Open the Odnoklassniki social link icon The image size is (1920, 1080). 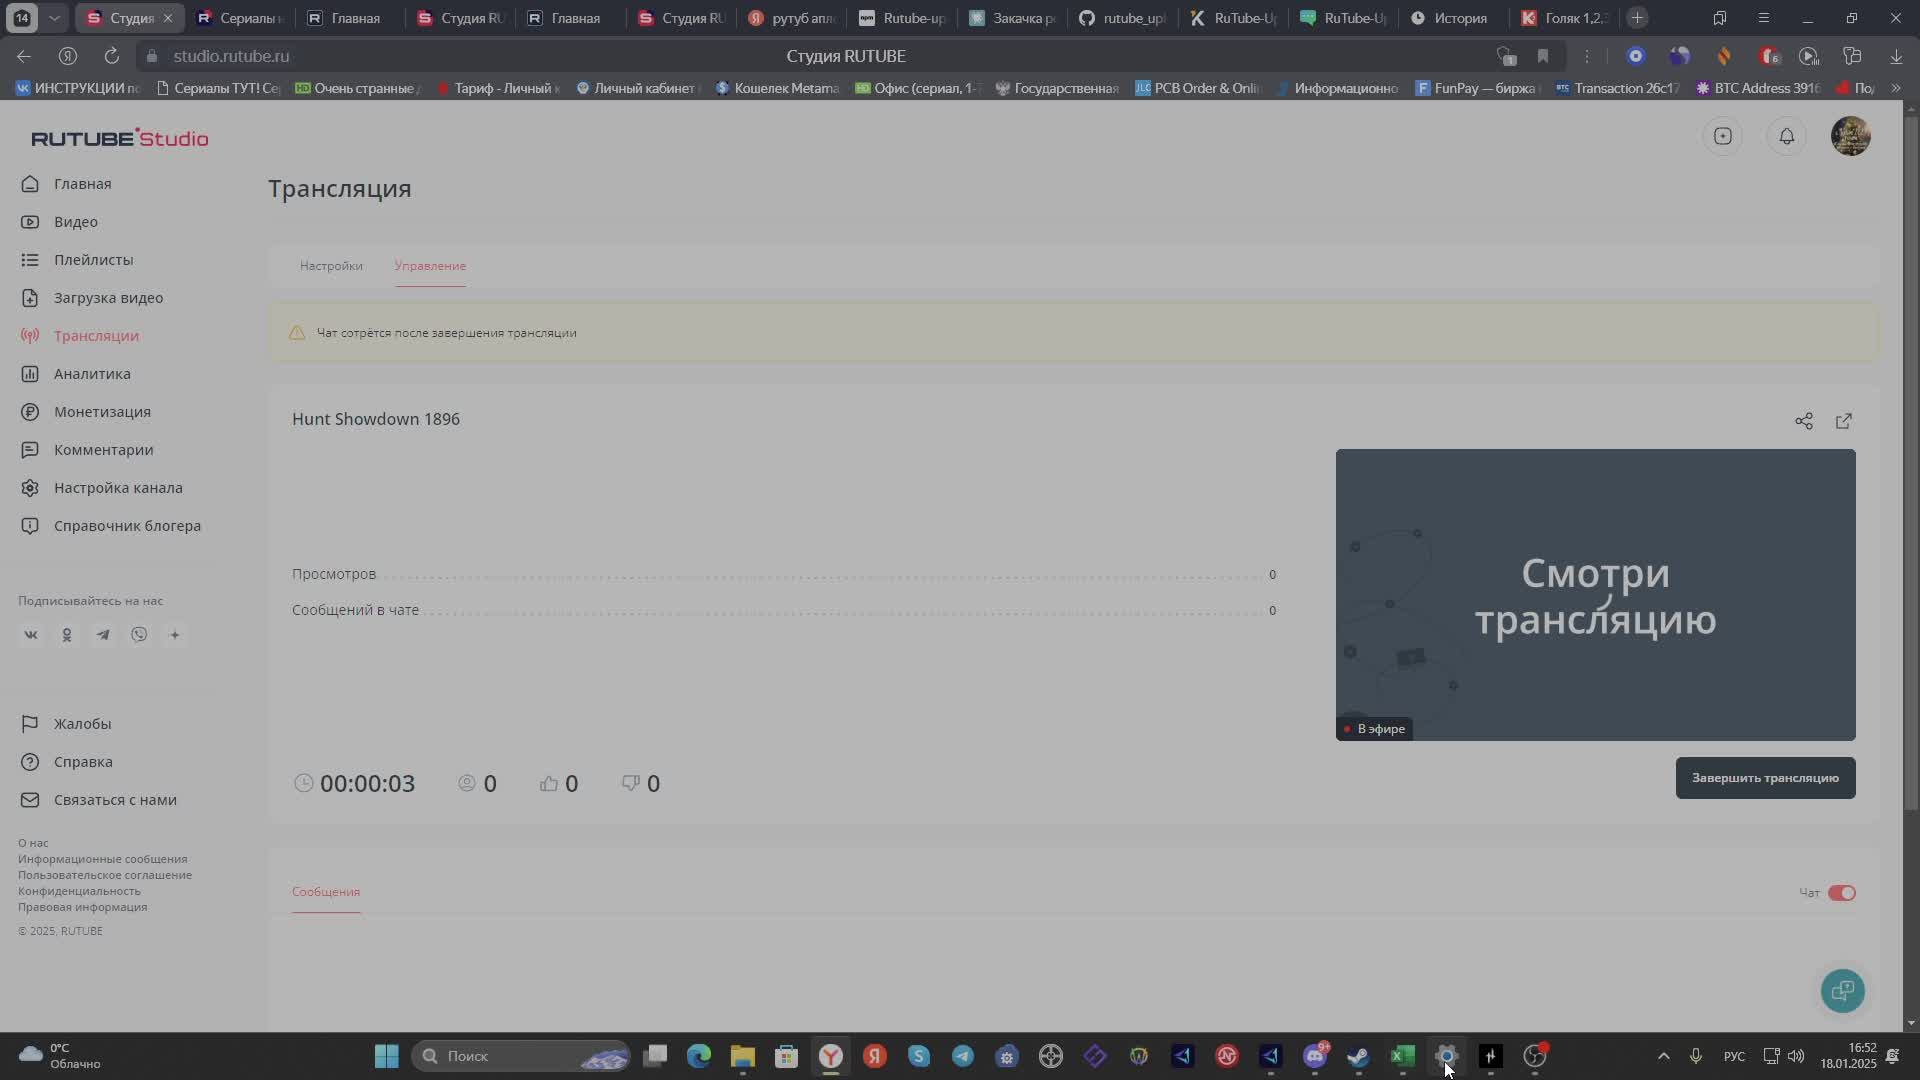click(x=67, y=635)
